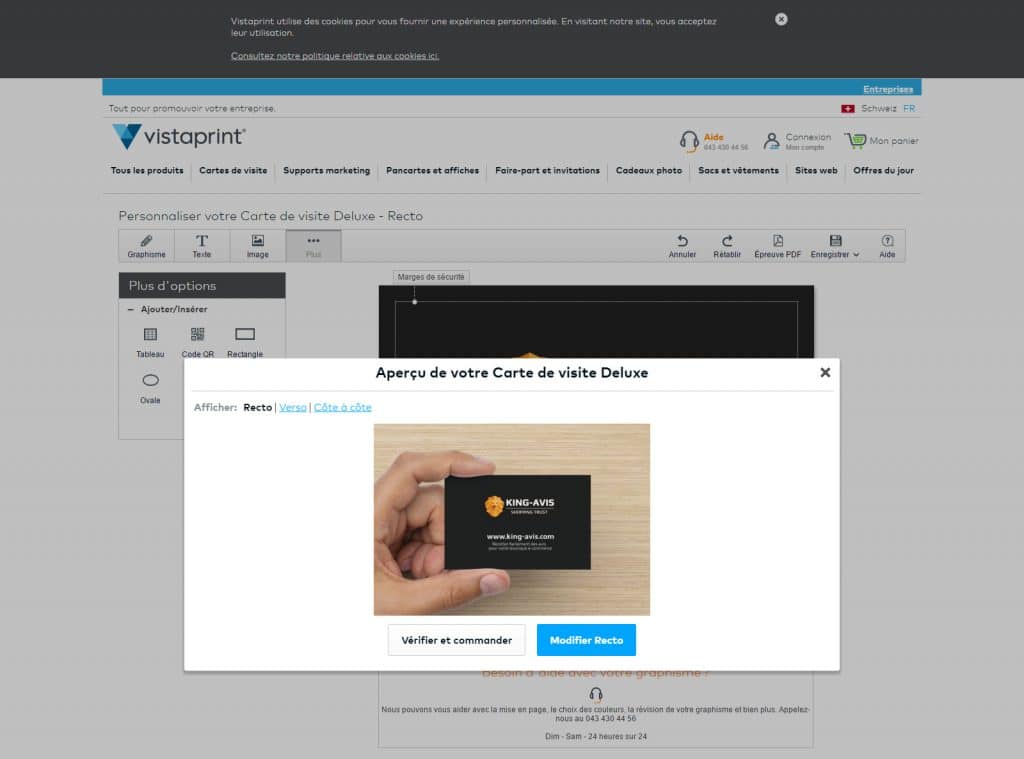The height and width of the screenshot is (759, 1024).
Task: Open the Sites web menu
Action: (x=816, y=170)
